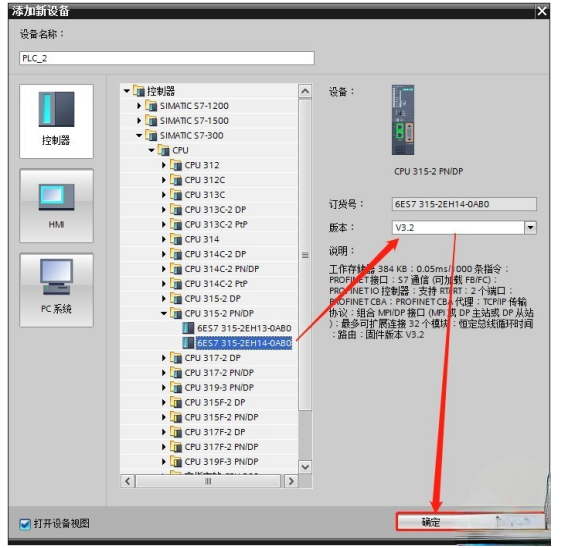574x548 pixels.
Task: Click the SIMATIC S7-1200 folder icon
Action: (151, 106)
